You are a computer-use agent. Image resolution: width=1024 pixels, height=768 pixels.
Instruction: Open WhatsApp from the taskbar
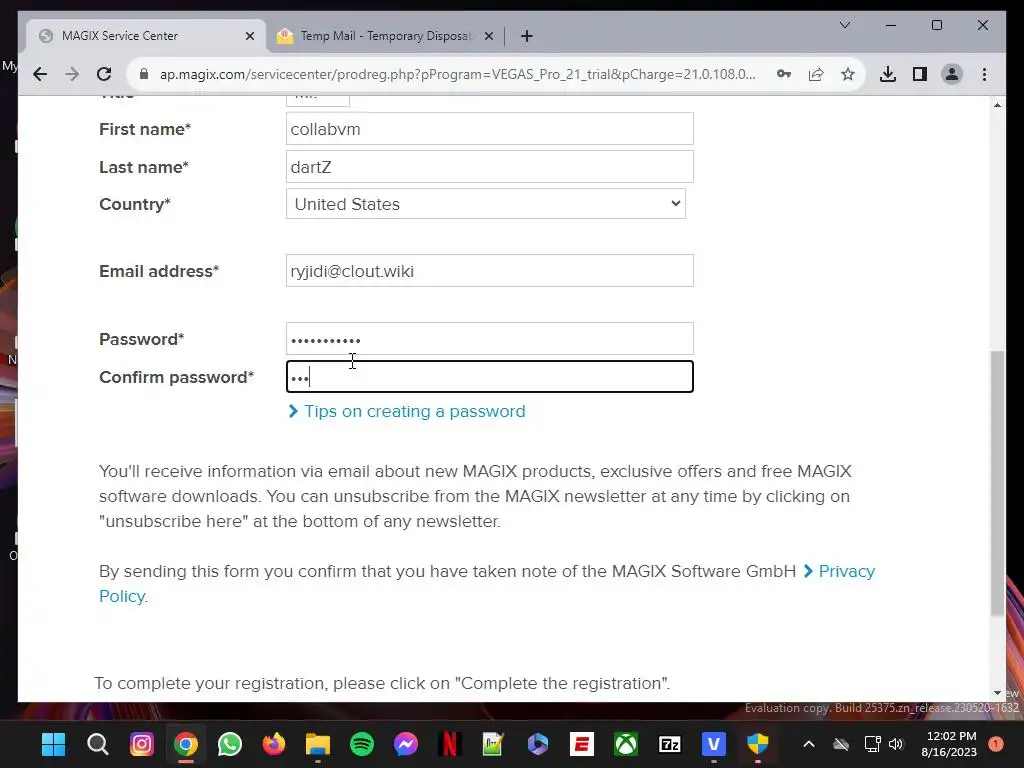click(230, 744)
